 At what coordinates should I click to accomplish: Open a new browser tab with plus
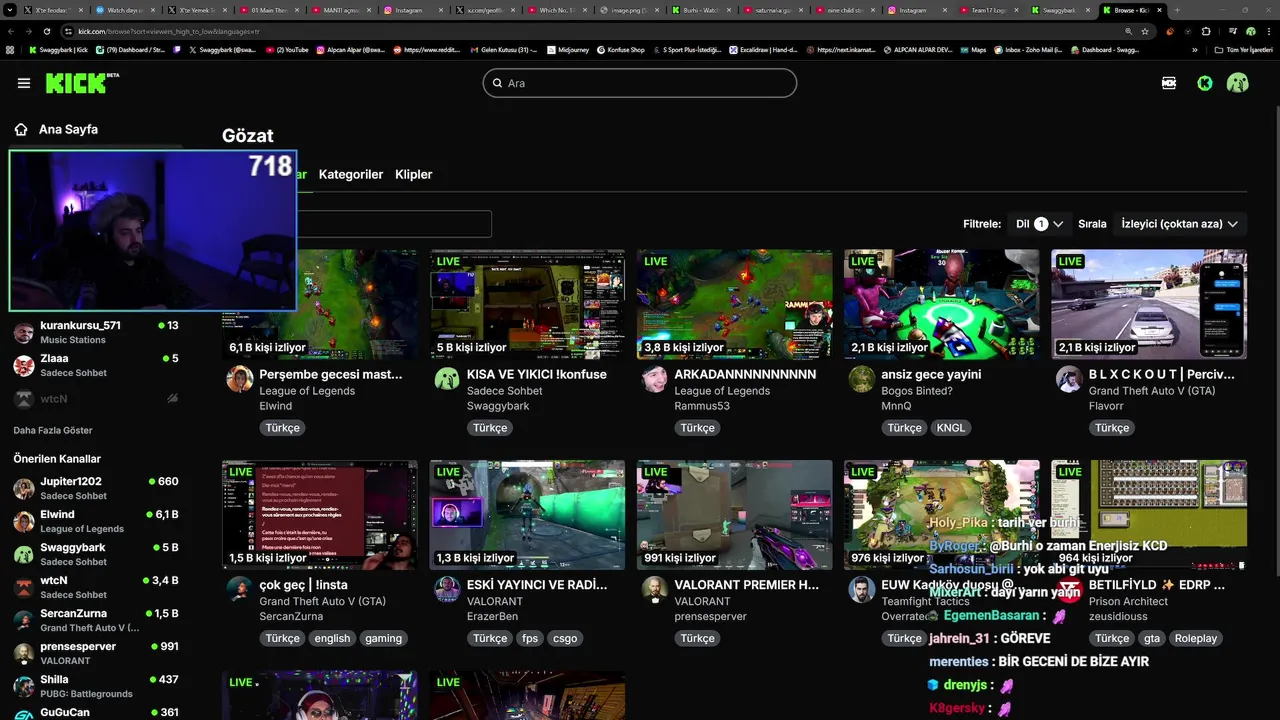(1177, 10)
